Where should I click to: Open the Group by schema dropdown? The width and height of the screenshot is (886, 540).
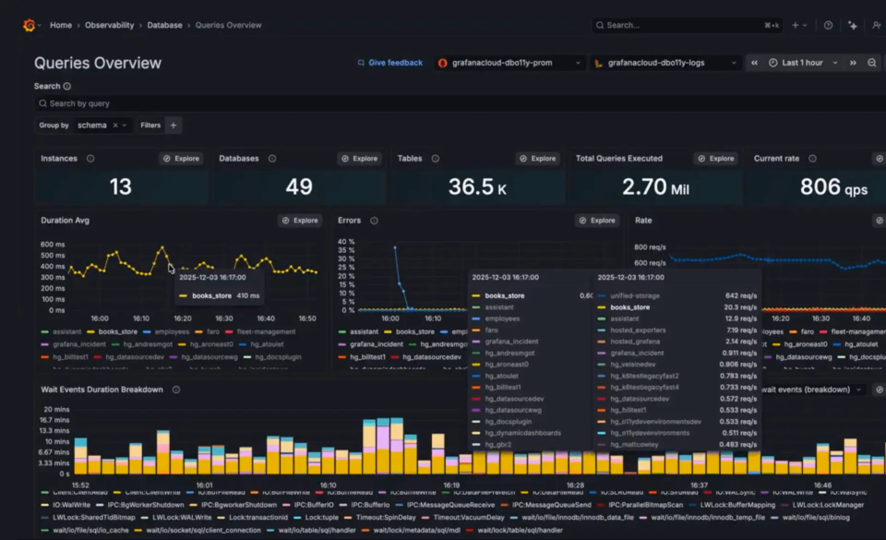tap(102, 125)
